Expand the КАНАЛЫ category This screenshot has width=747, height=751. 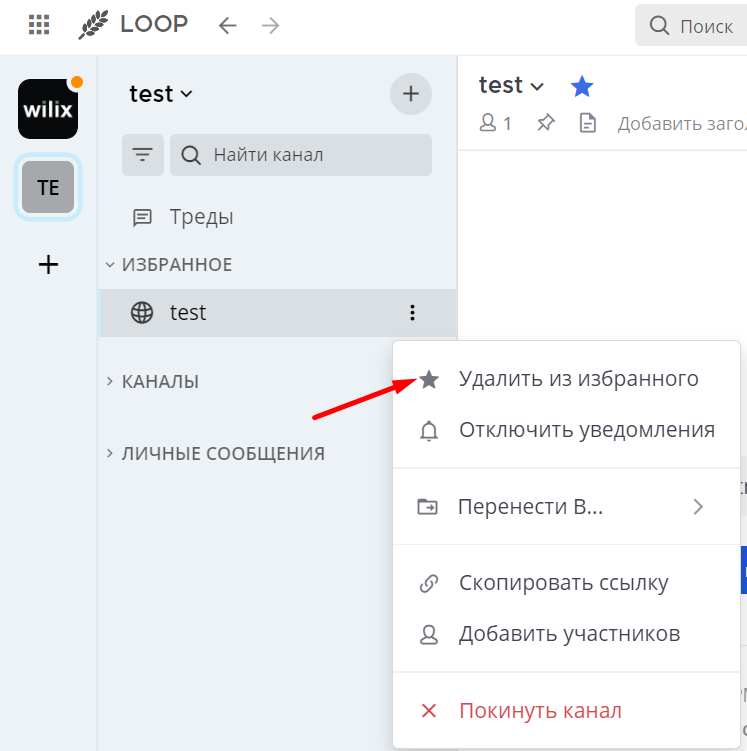pos(152,382)
